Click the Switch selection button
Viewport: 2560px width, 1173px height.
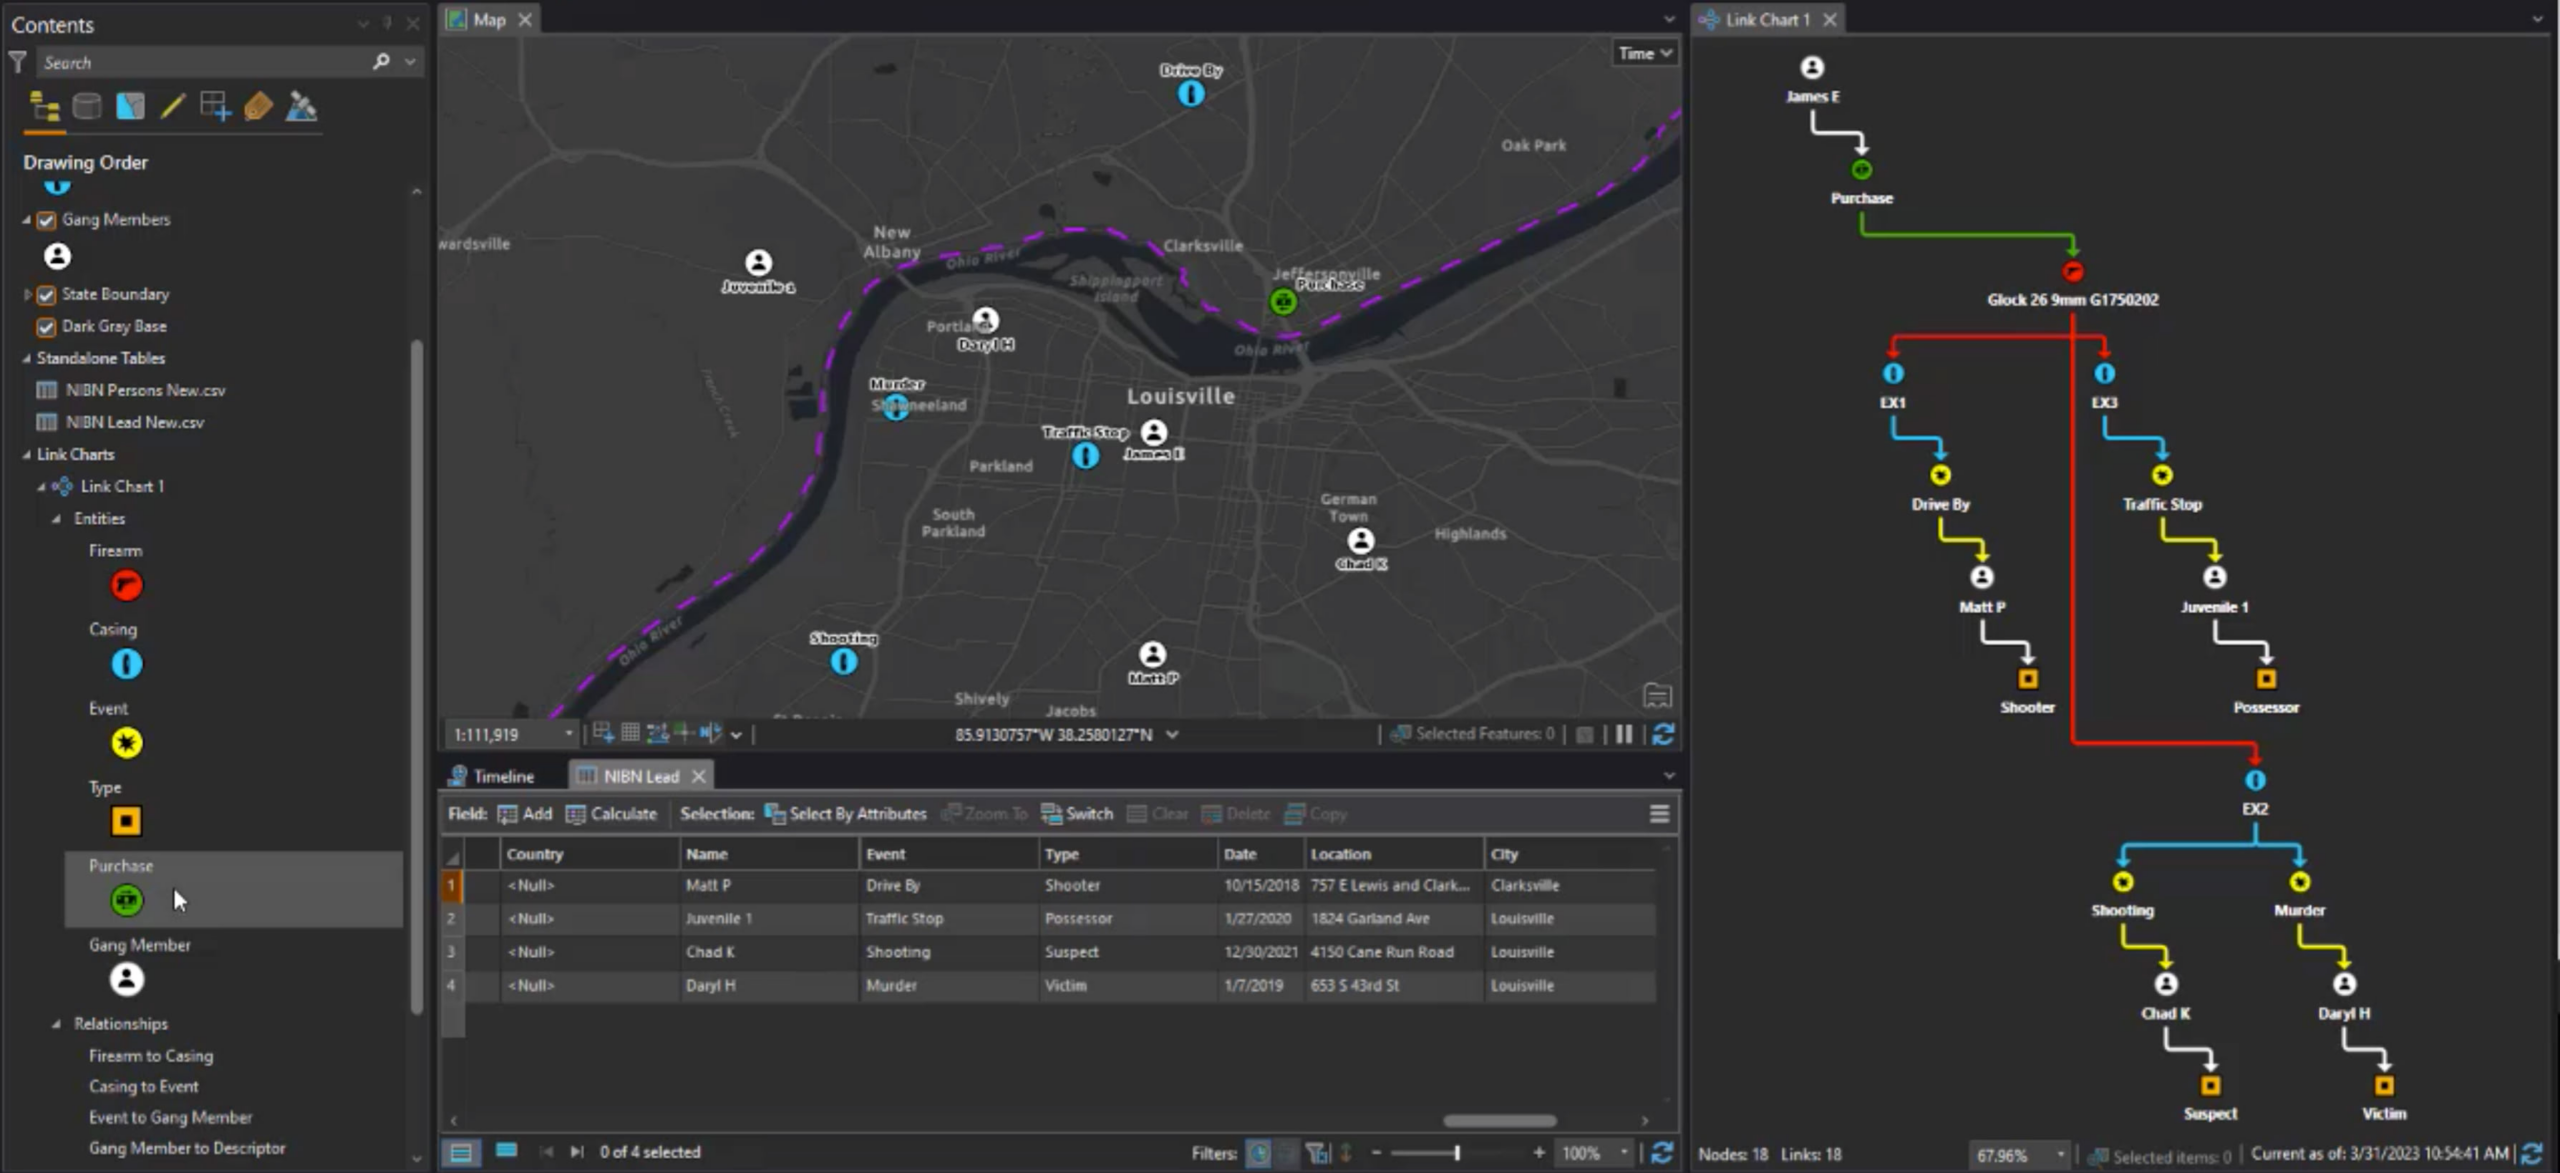(1076, 813)
